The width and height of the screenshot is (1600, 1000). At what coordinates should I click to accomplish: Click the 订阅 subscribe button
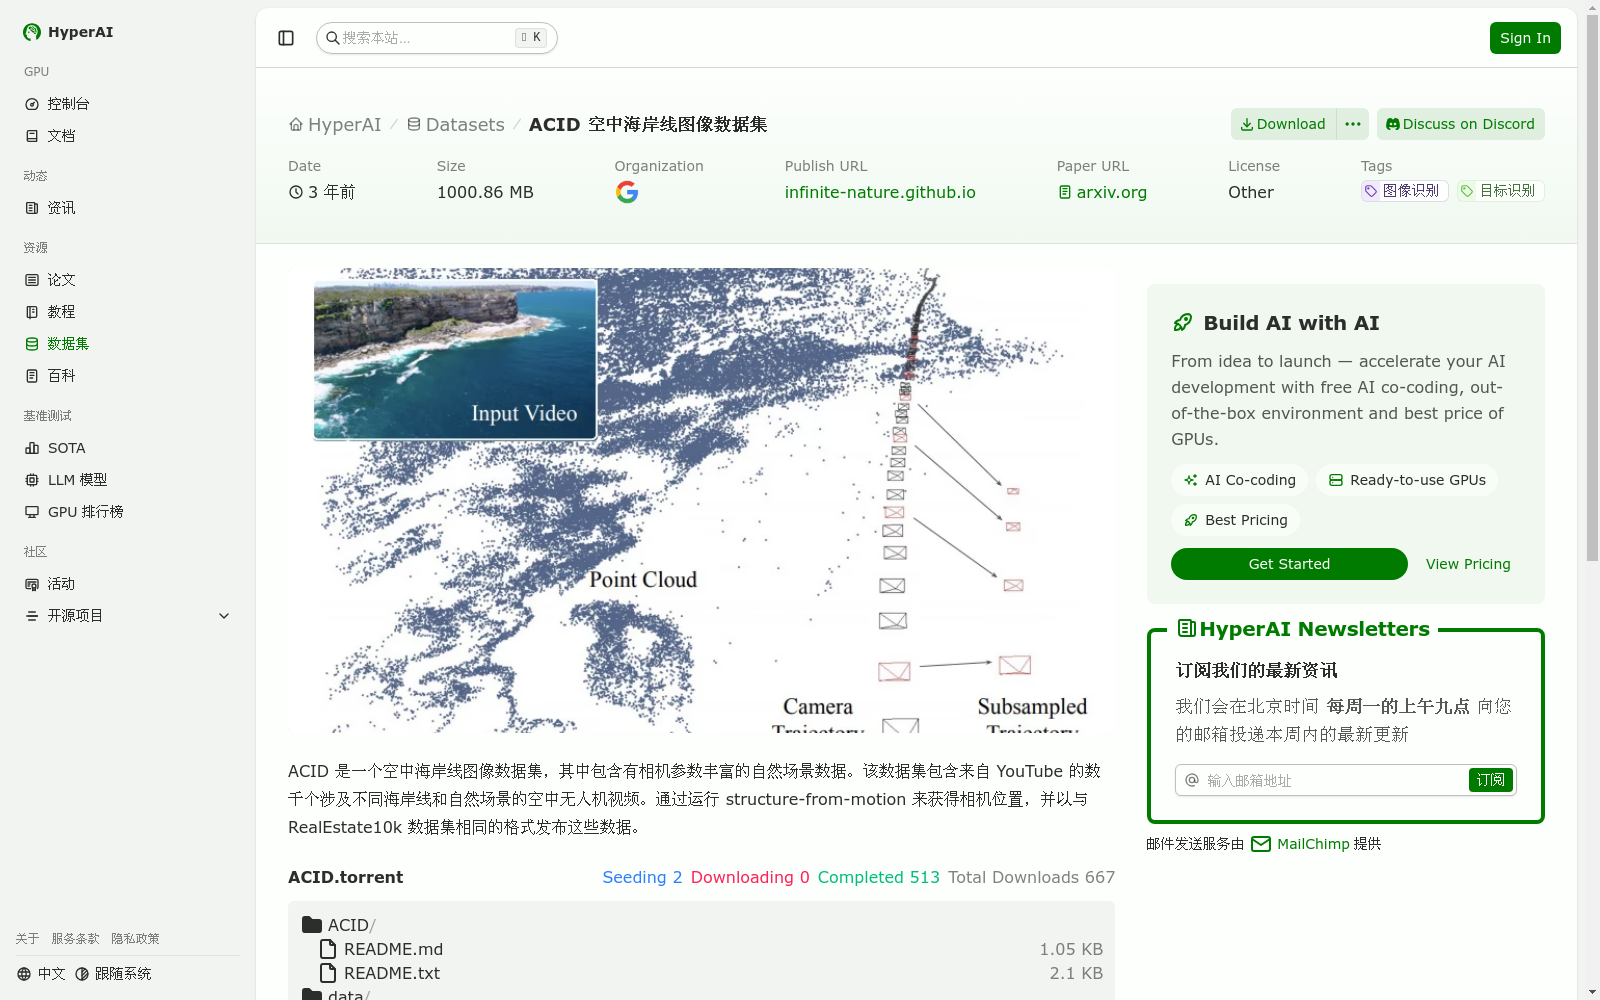pyautogui.click(x=1490, y=780)
